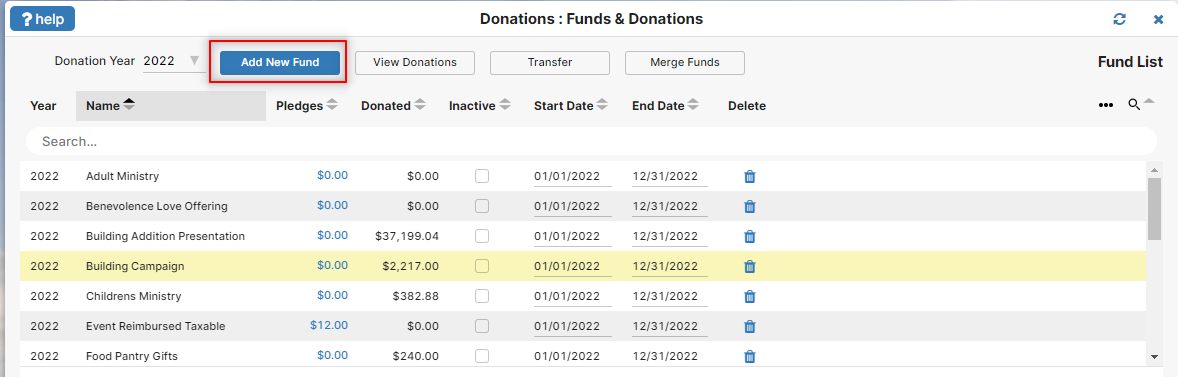Toggle the magnifier search icon in header
The width and height of the screenshot is (1178, 377).
[x=1134, y=105]
